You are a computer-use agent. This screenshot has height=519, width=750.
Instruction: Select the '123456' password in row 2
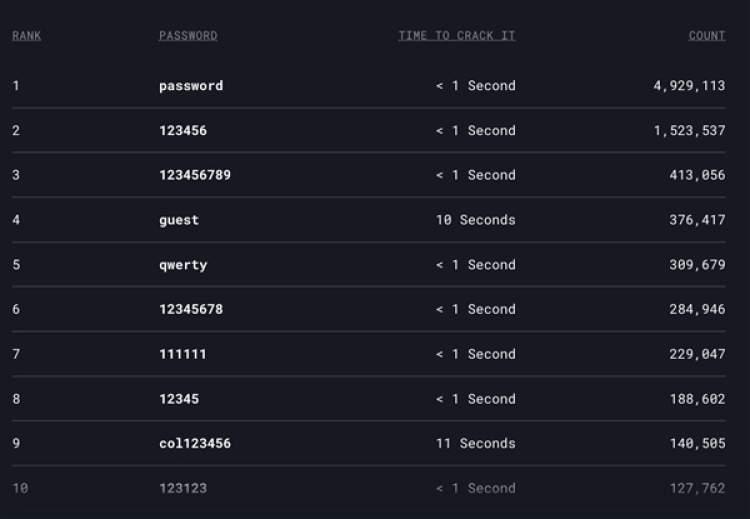point(183,131)
